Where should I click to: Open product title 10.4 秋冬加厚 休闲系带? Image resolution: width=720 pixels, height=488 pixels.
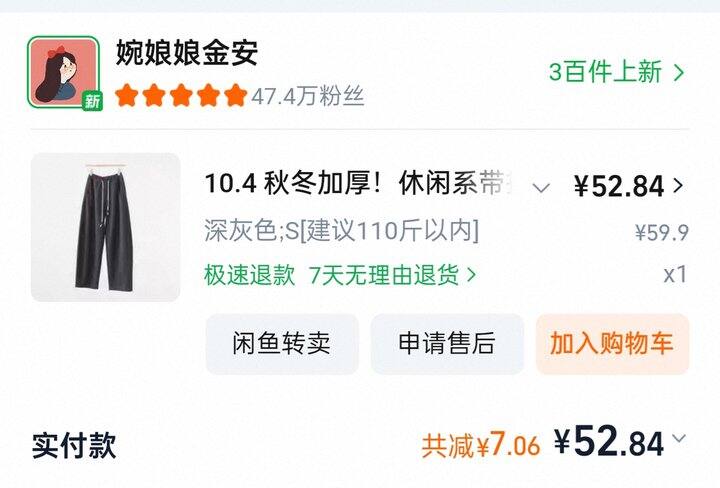(x=359, y=184)
